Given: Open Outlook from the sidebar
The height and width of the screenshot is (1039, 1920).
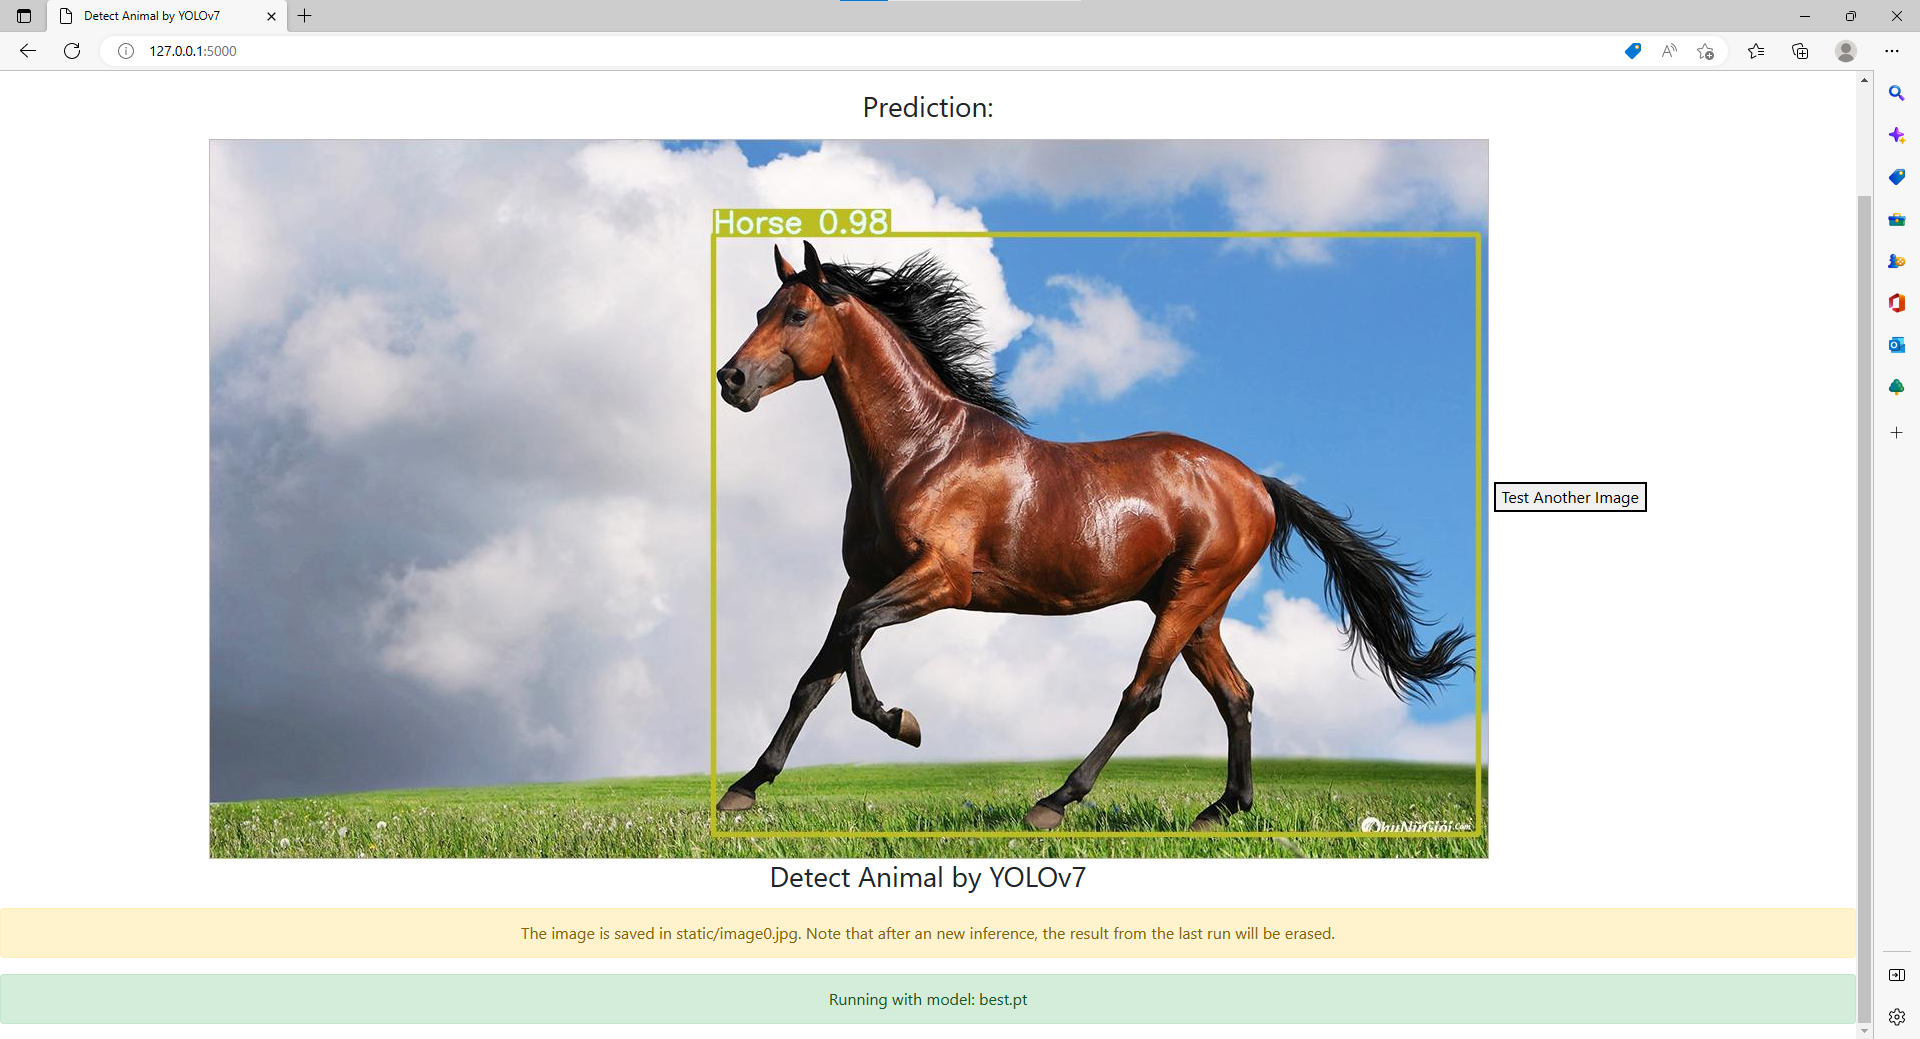Looking at the screenshot, I should pos(1897,344).
